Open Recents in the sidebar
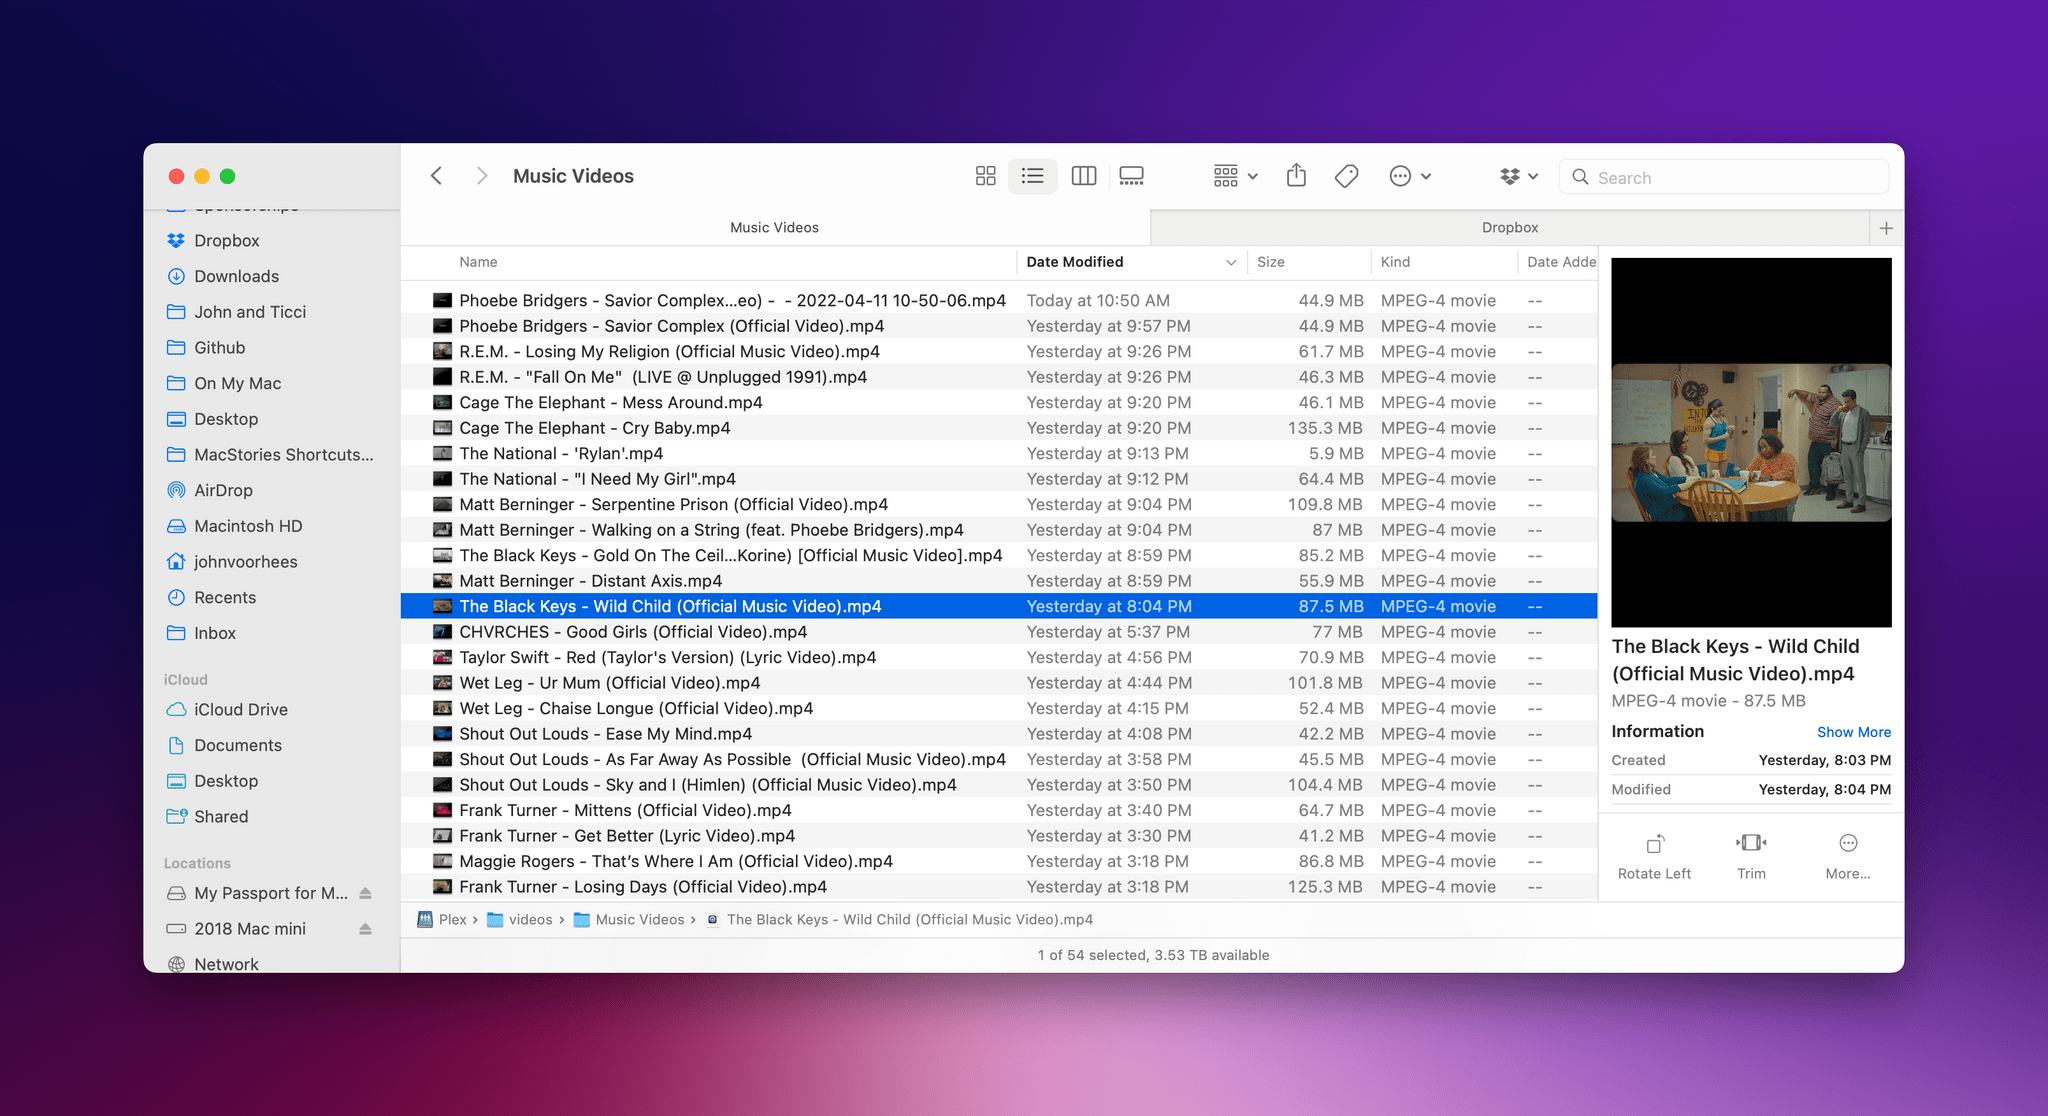Screen dimensions: 2048x1116 click(225, 597)
